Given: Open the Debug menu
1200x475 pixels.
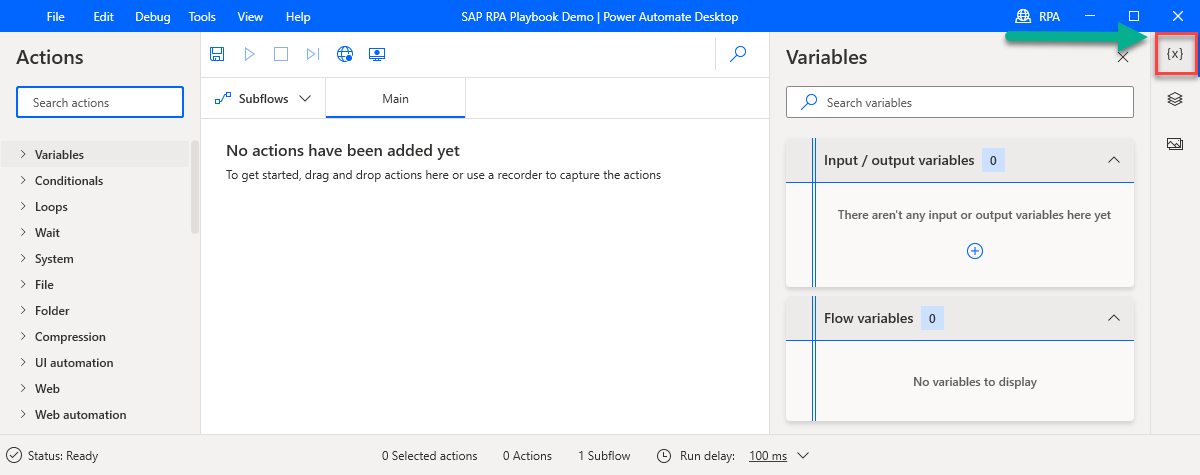Looking at the screenshot, I should click(x=152, y=17).
